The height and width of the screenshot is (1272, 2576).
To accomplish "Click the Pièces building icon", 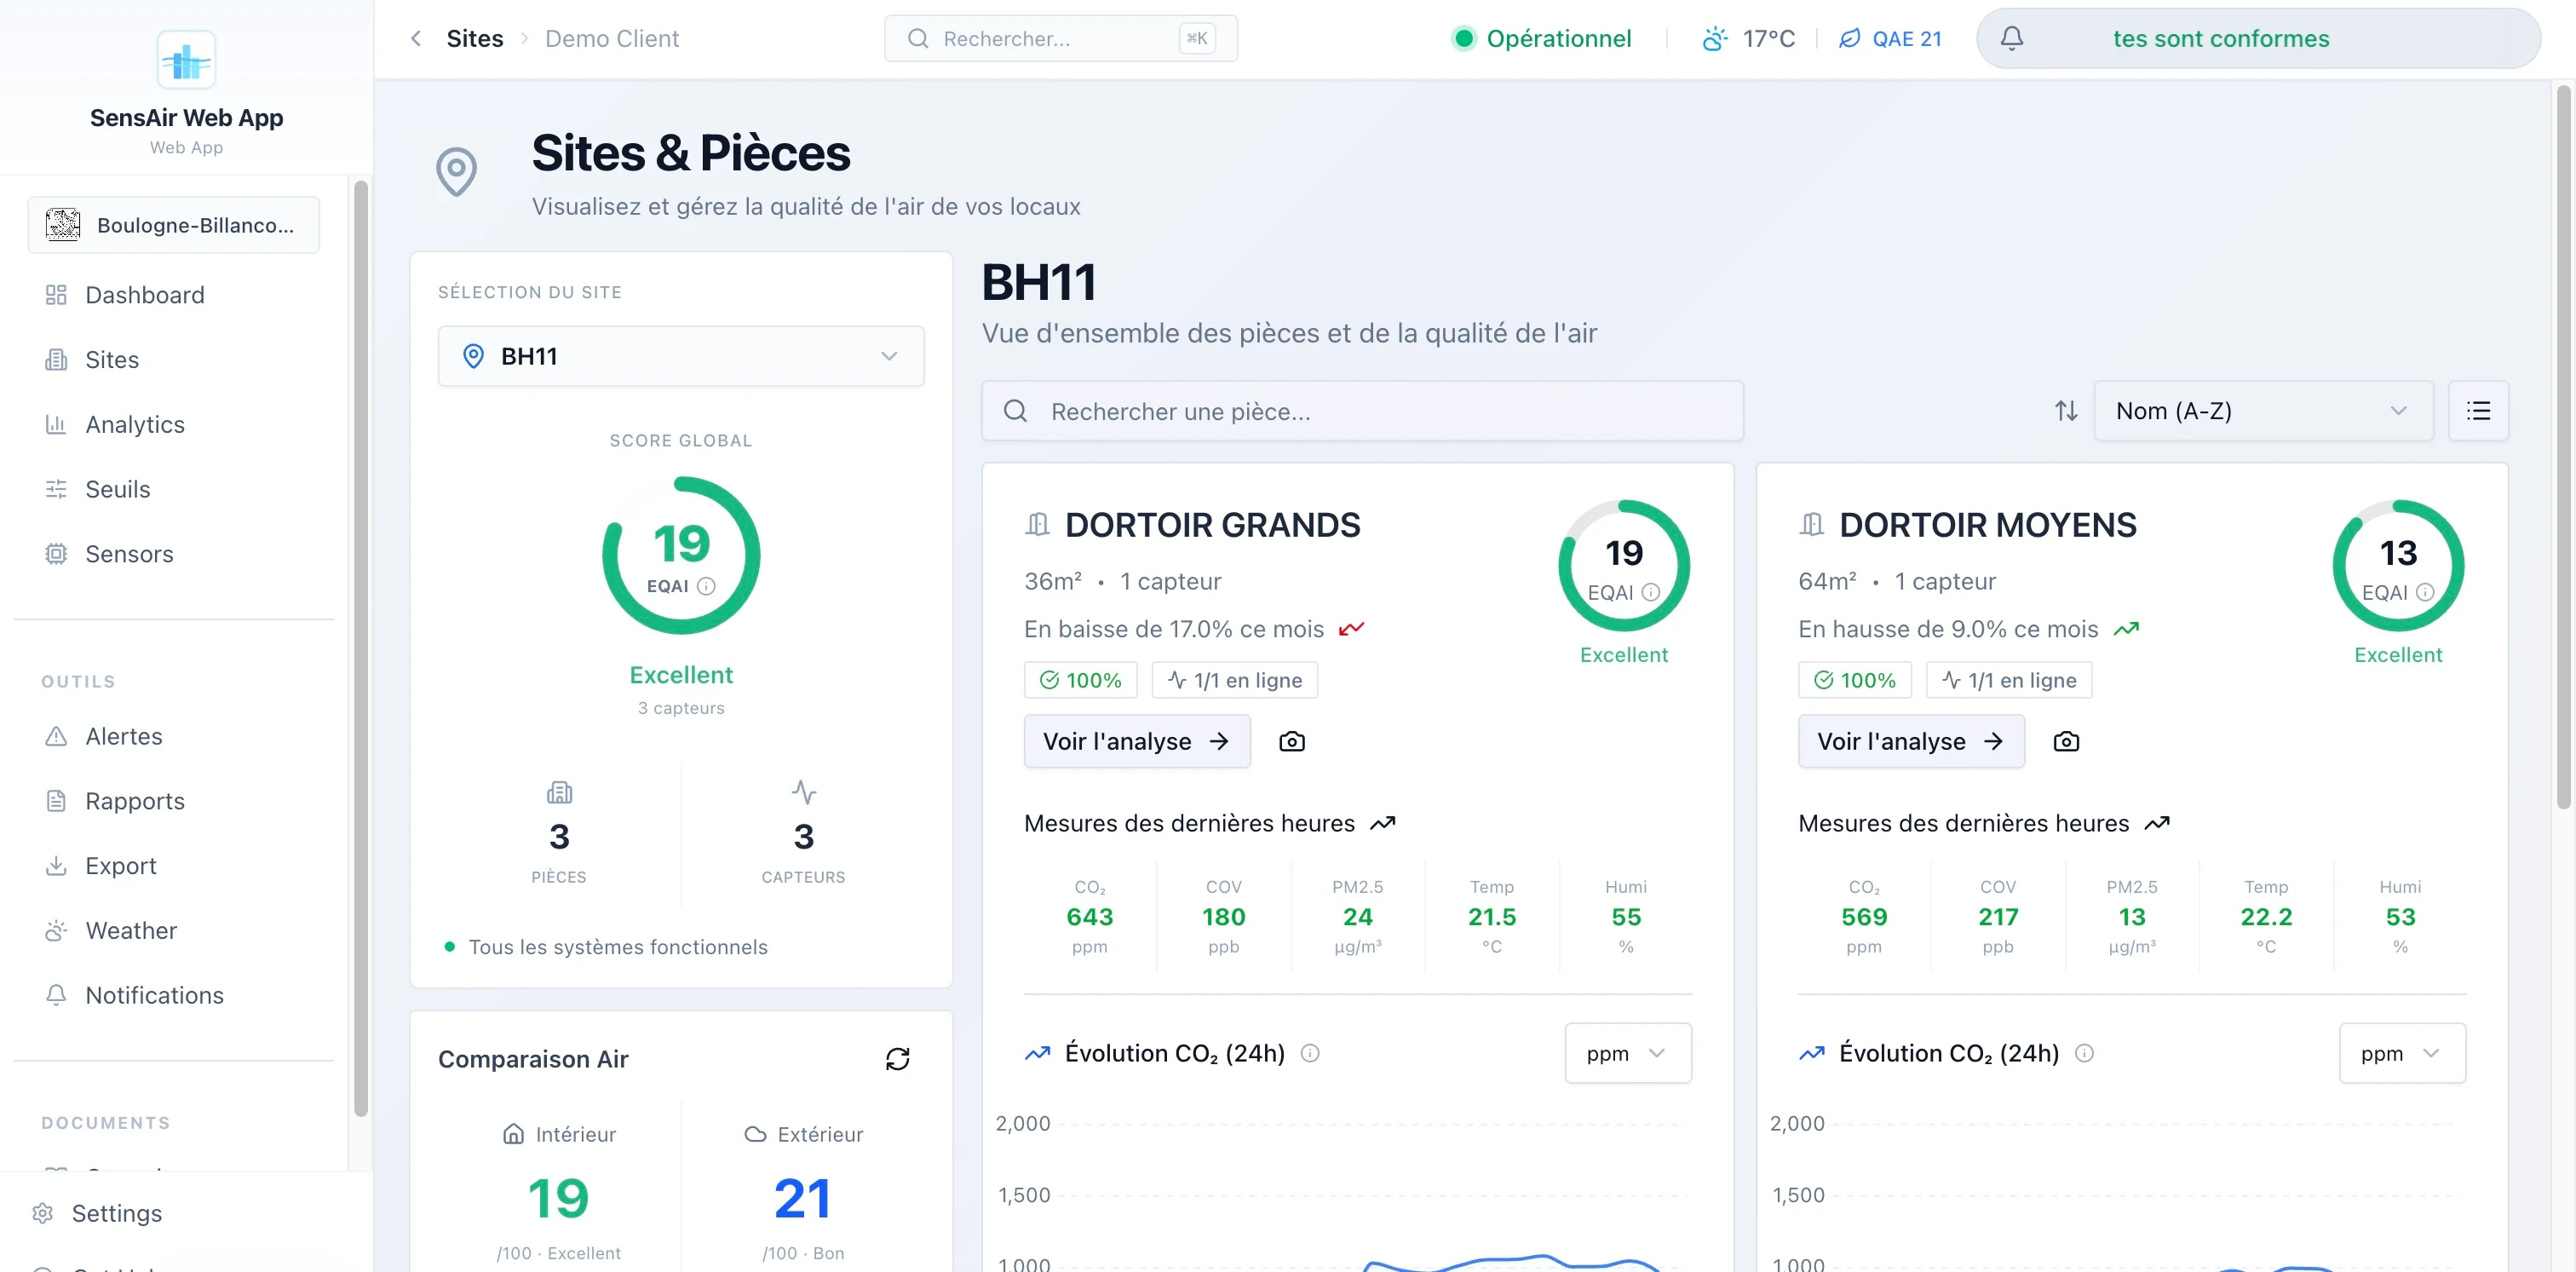I will [x=559, y=793].
